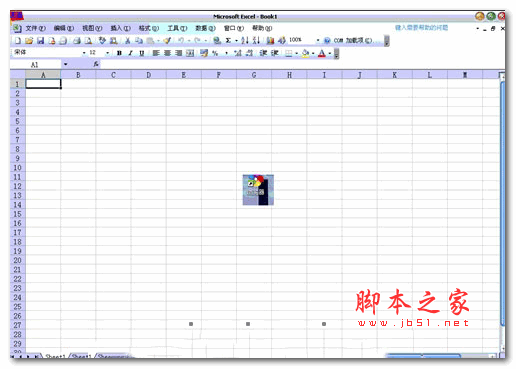This screenshot has width=516, height=369.
Task: Select column header G
Action: 254,75
